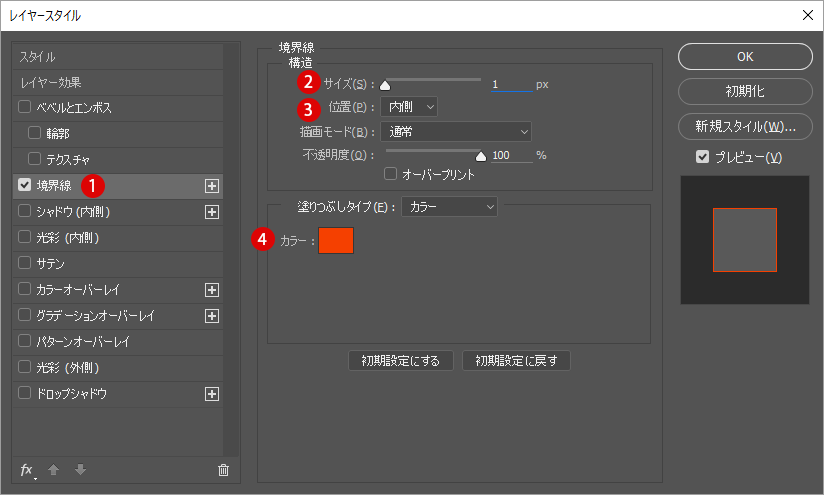Open the 描画モード dropdown set to 通常

point(456,131)
